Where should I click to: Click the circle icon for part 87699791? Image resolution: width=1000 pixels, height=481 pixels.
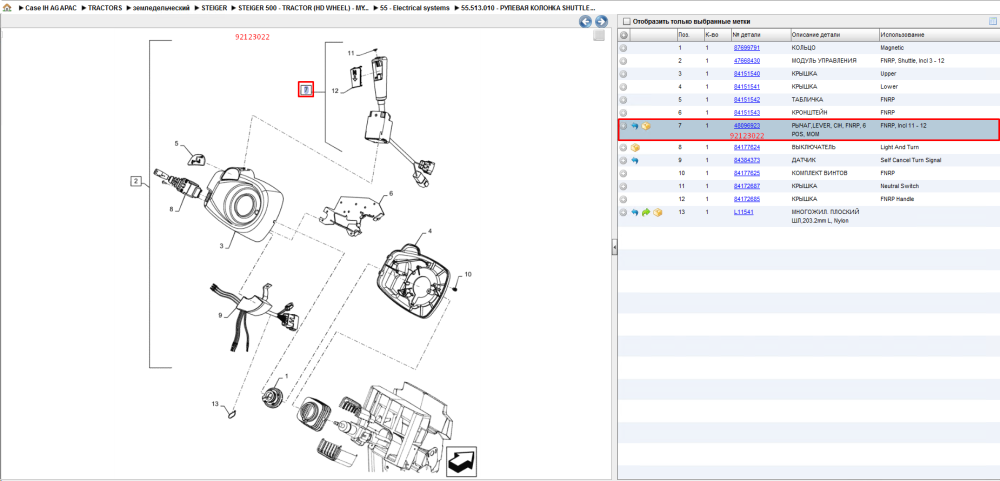click(624, 48)
